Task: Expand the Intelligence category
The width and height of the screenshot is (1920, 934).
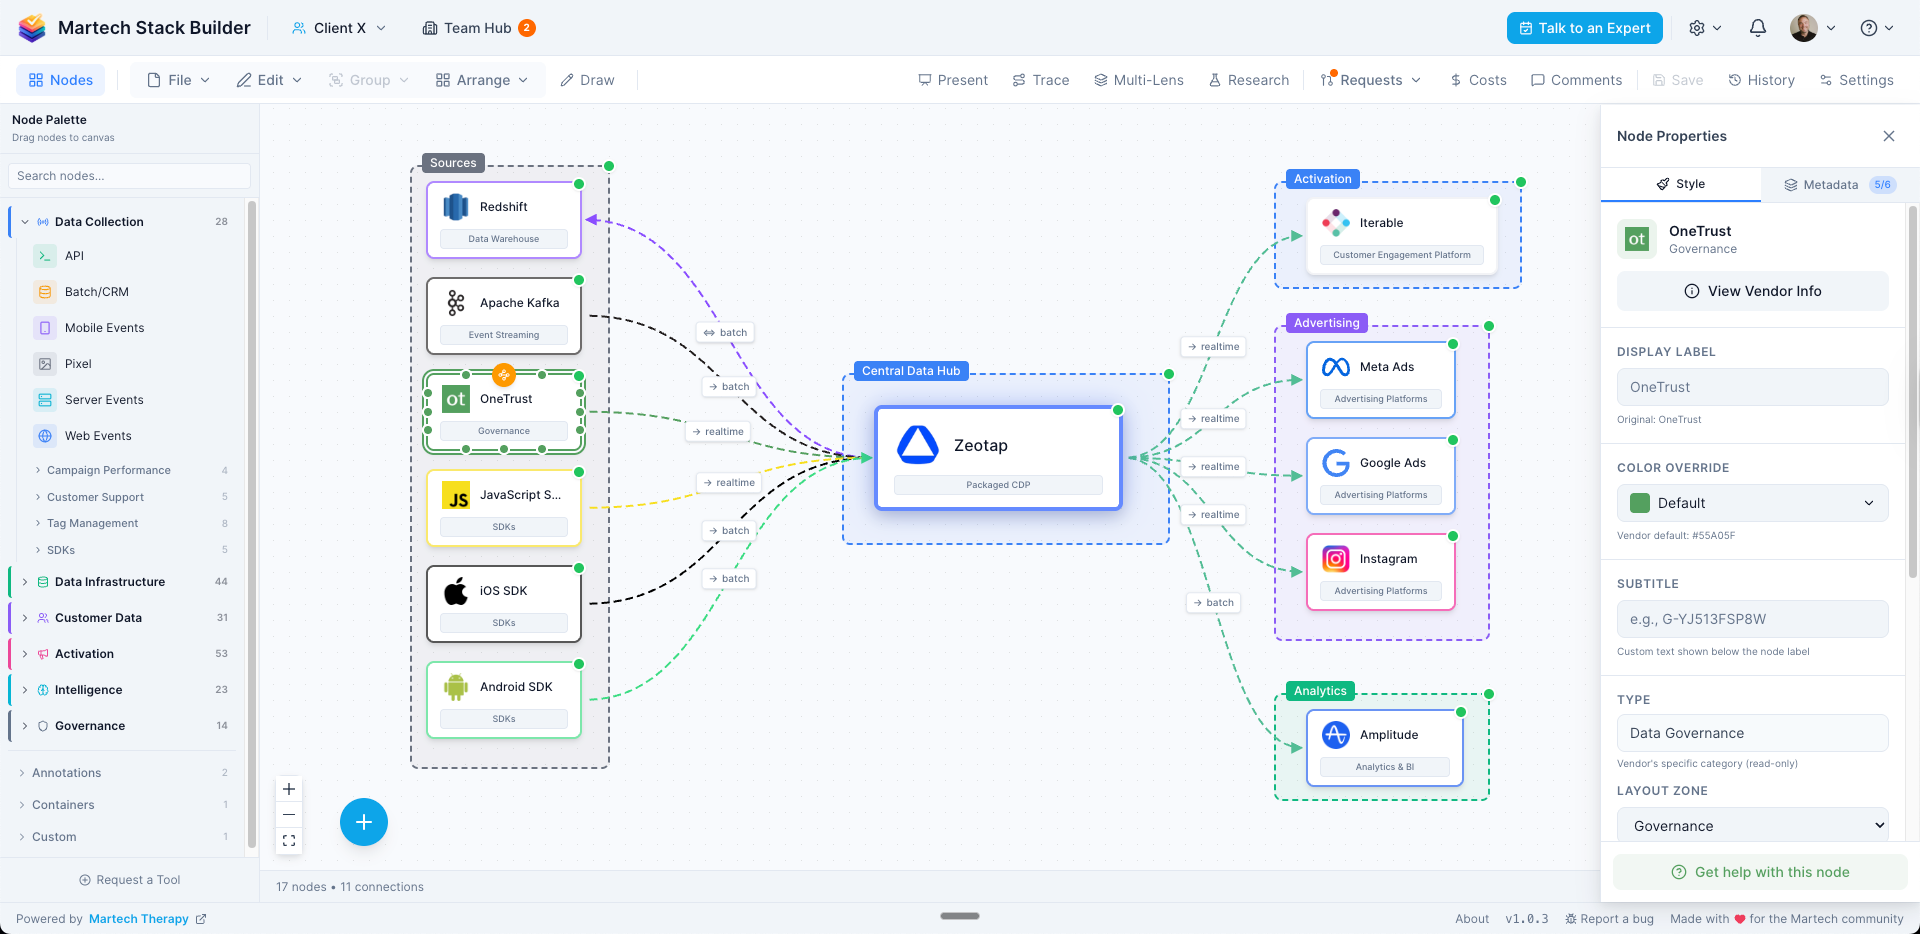Action: click(x=25, y=690)
